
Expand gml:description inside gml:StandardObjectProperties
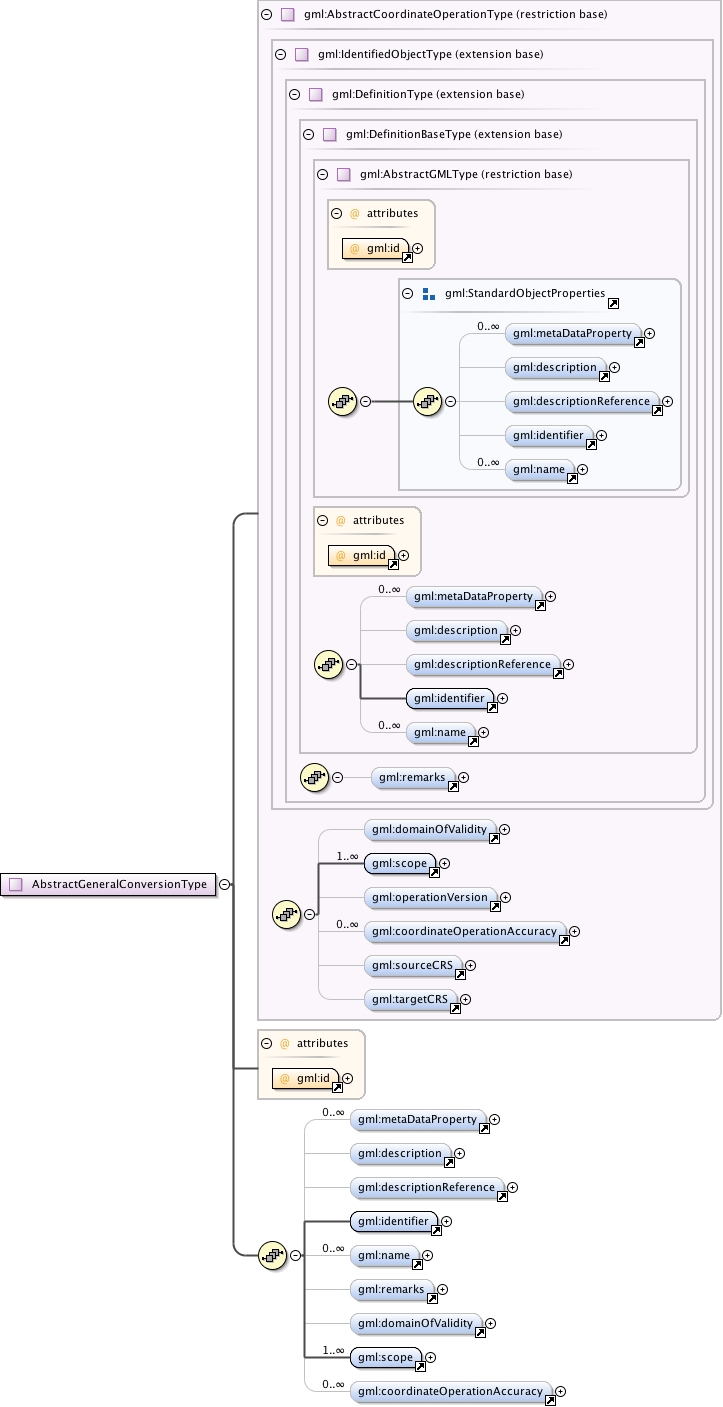point(614,367)
